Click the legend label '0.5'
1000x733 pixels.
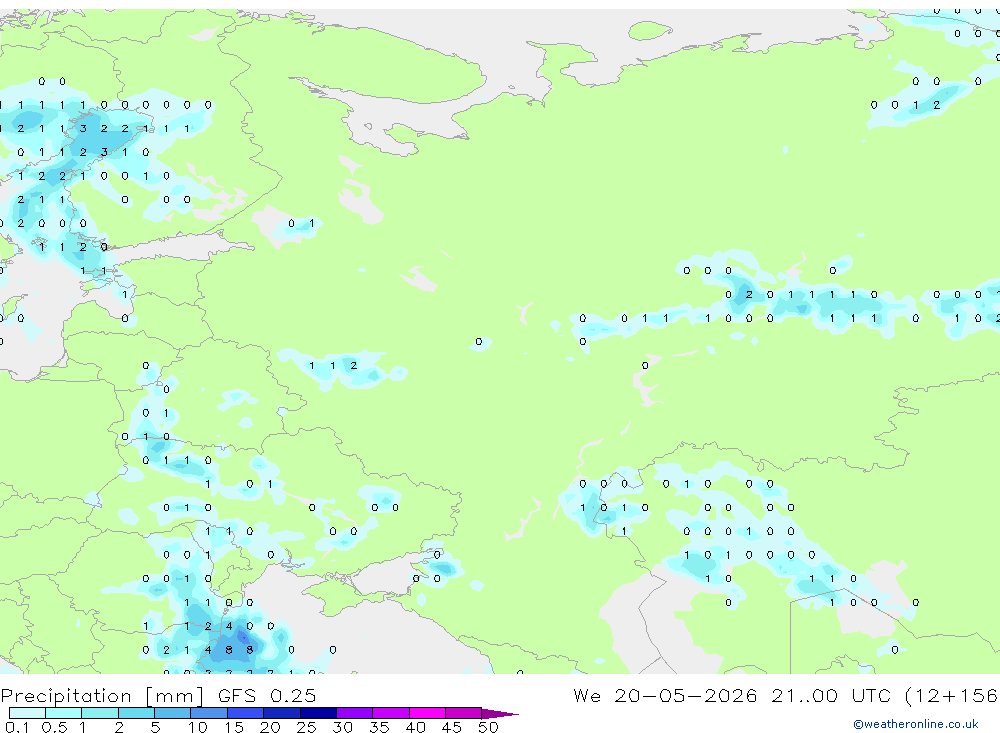[x=54, y=727]
